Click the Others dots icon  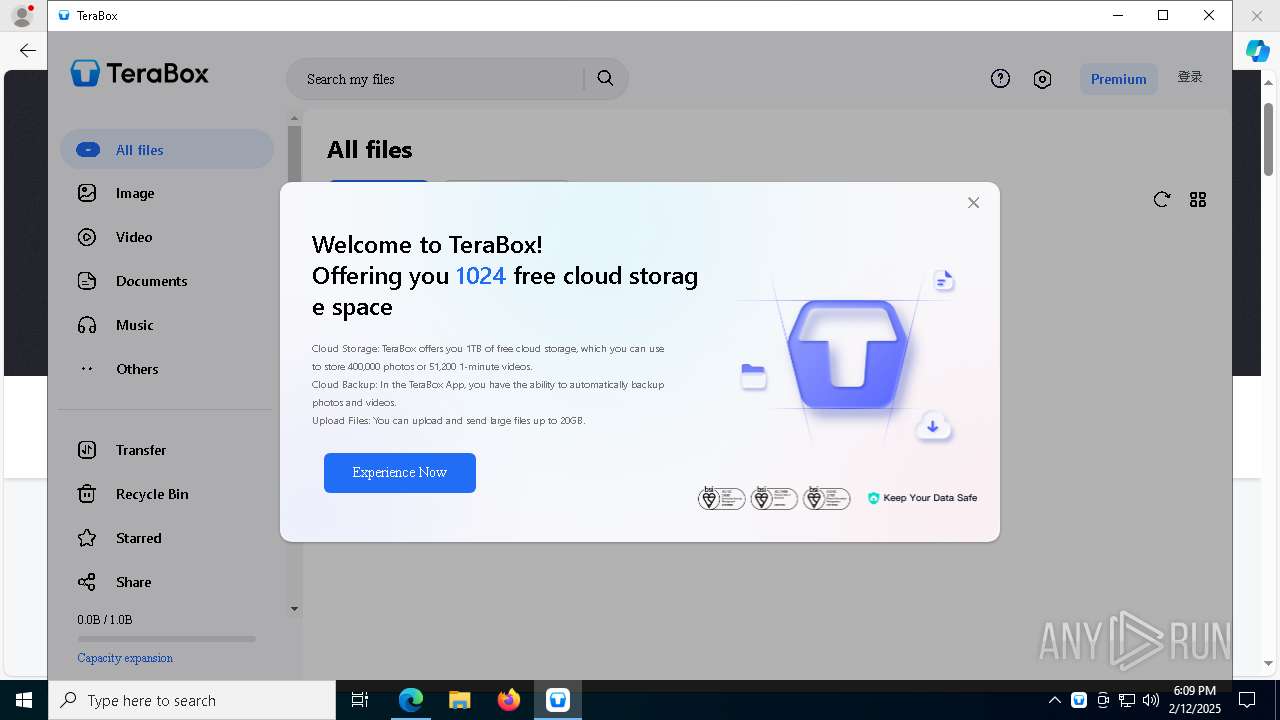coord(87,369)
